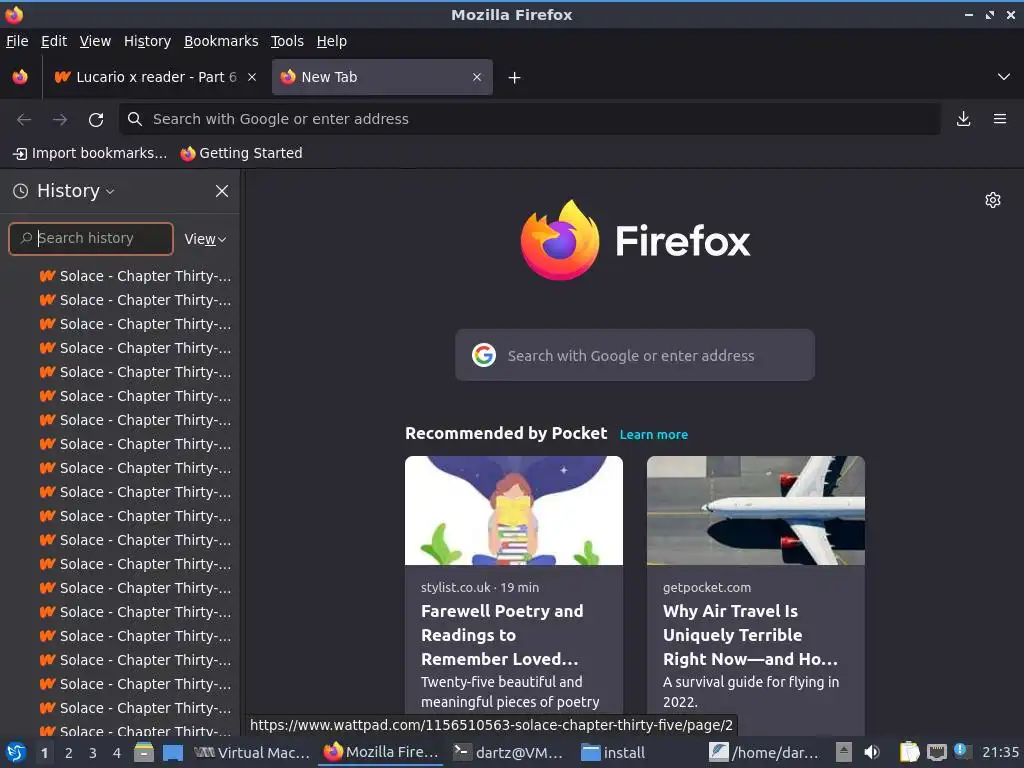Screen dimensions: 1024x768
Task: Go forward using the forward arrow
Action: point(60,120)
